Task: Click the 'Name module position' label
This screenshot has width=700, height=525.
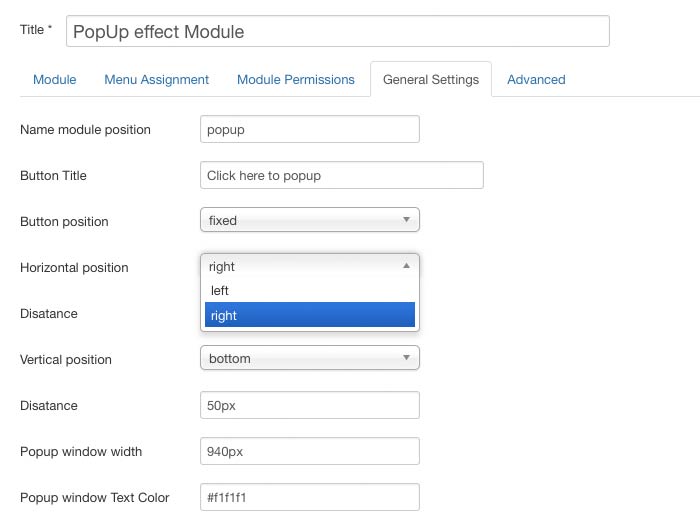Action: [x=85, y=130]
